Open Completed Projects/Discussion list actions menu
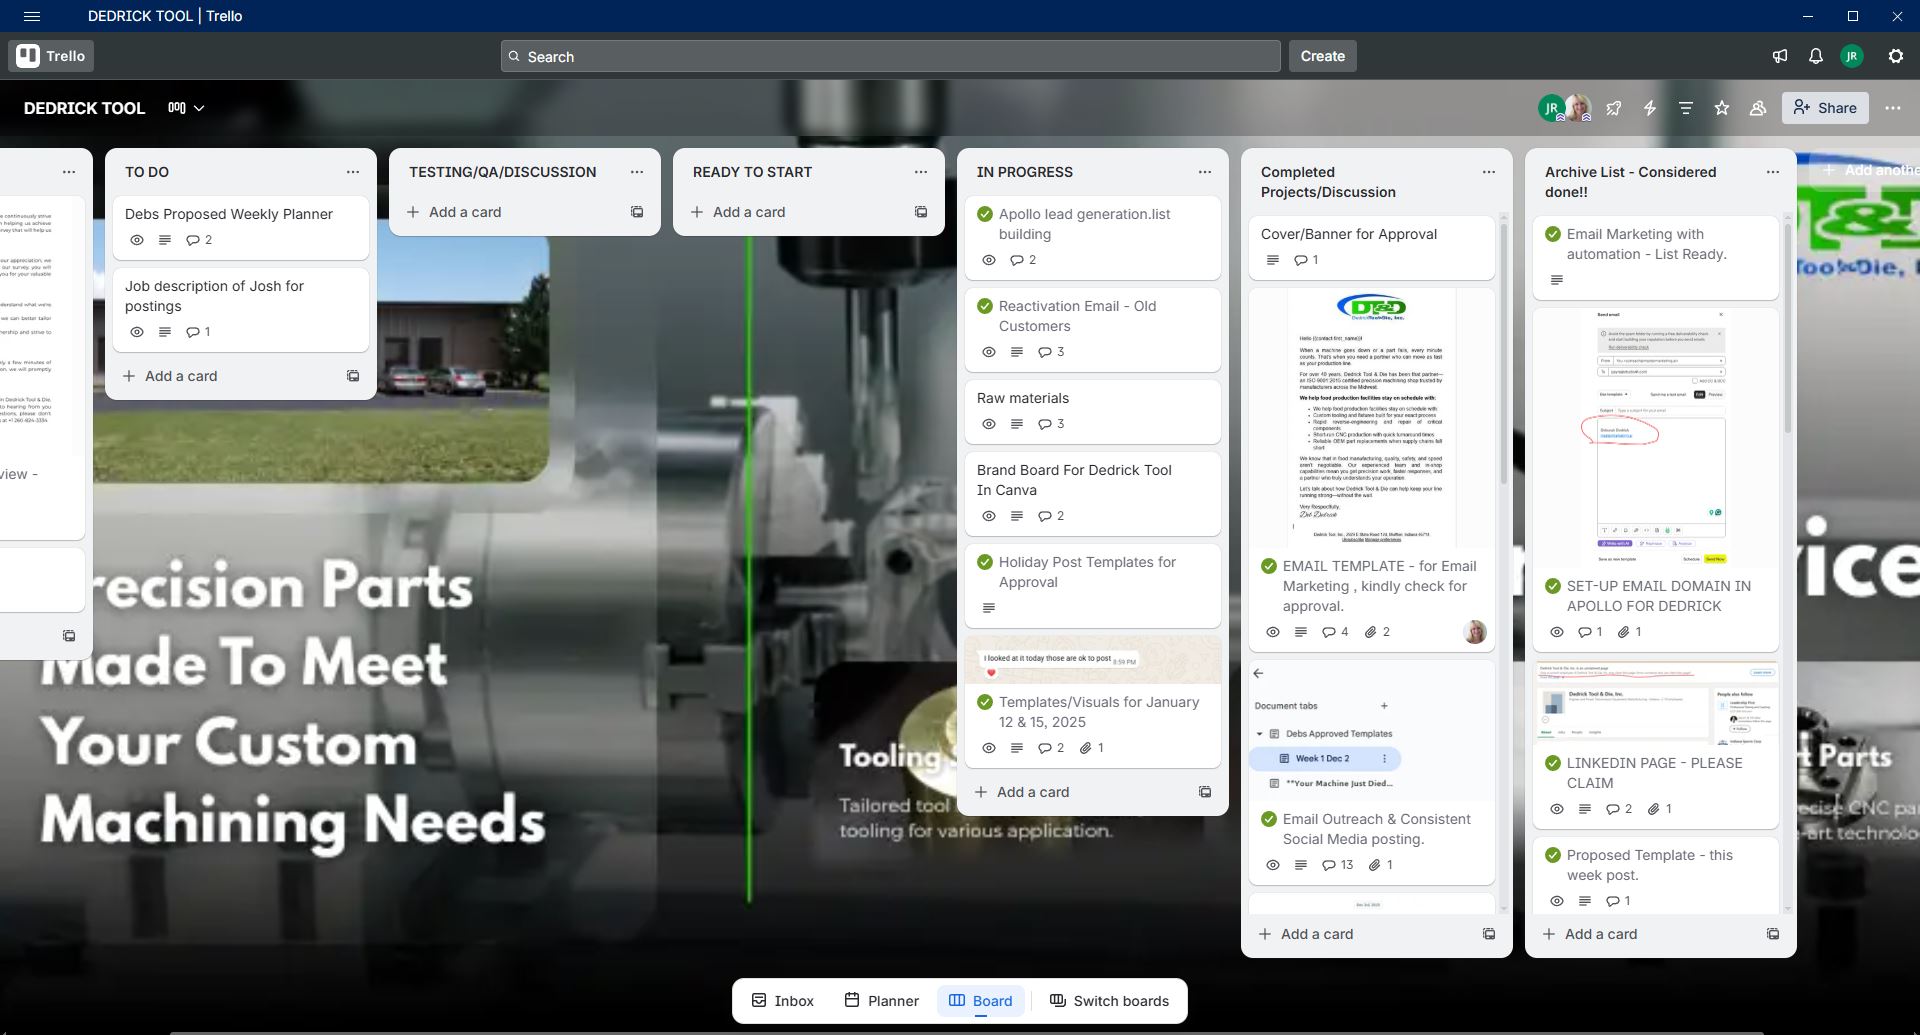The image size is (1920, 1035). (1489, 172)
